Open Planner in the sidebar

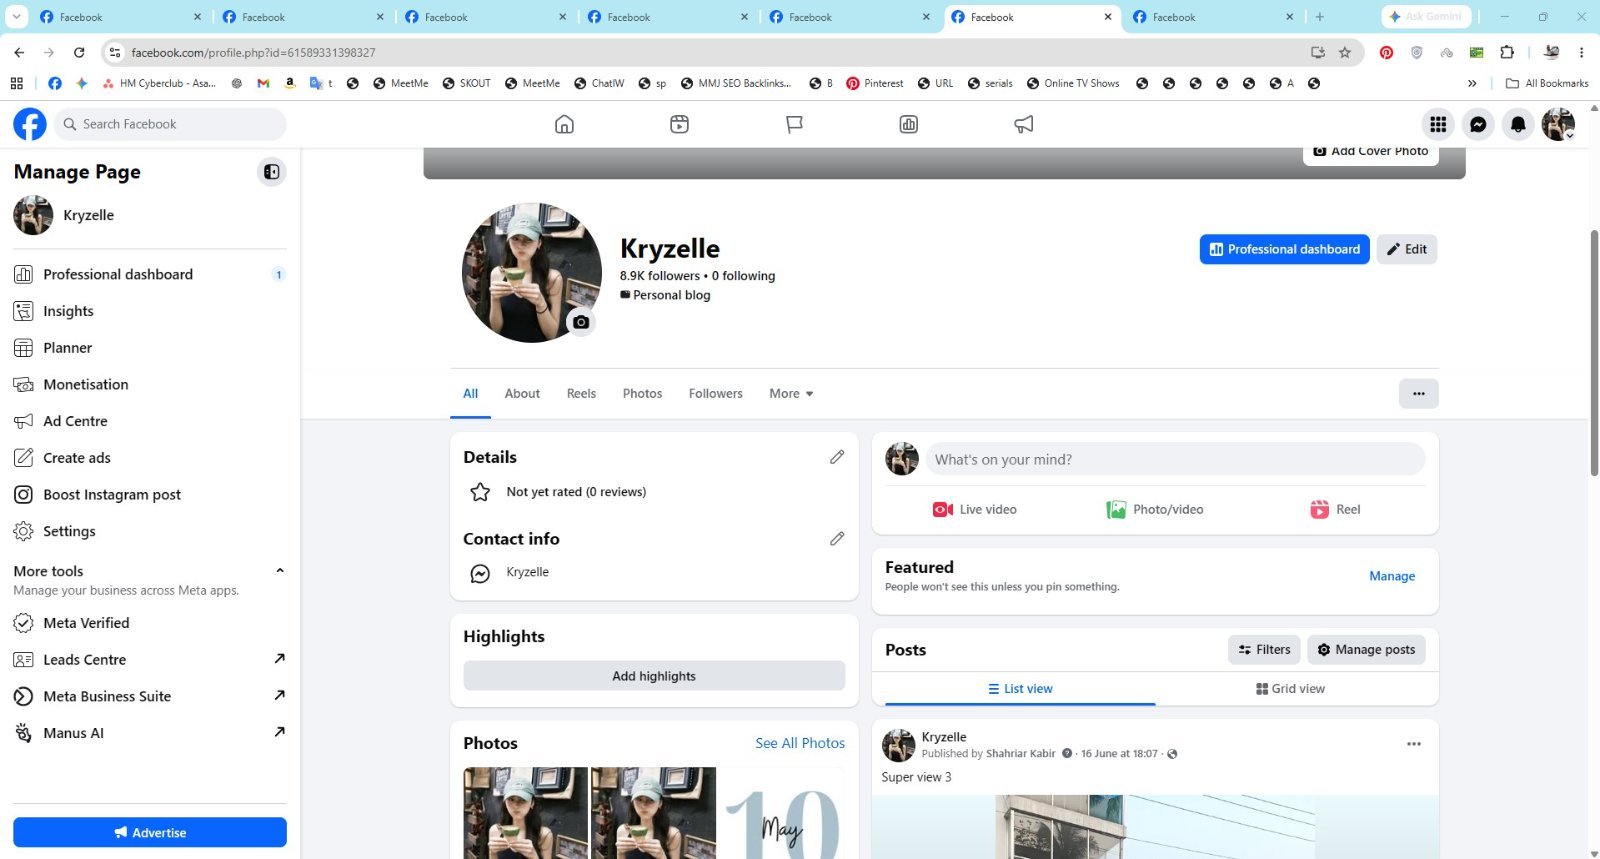coord(150,348)
